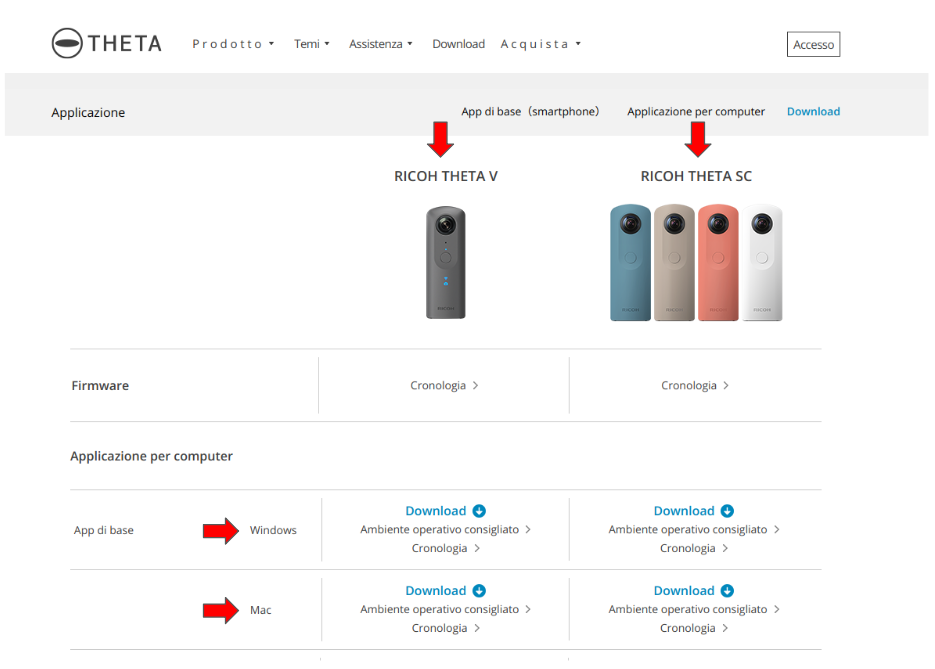
Task: Switch to App di base (smartphone) tab
Action: 530,112
